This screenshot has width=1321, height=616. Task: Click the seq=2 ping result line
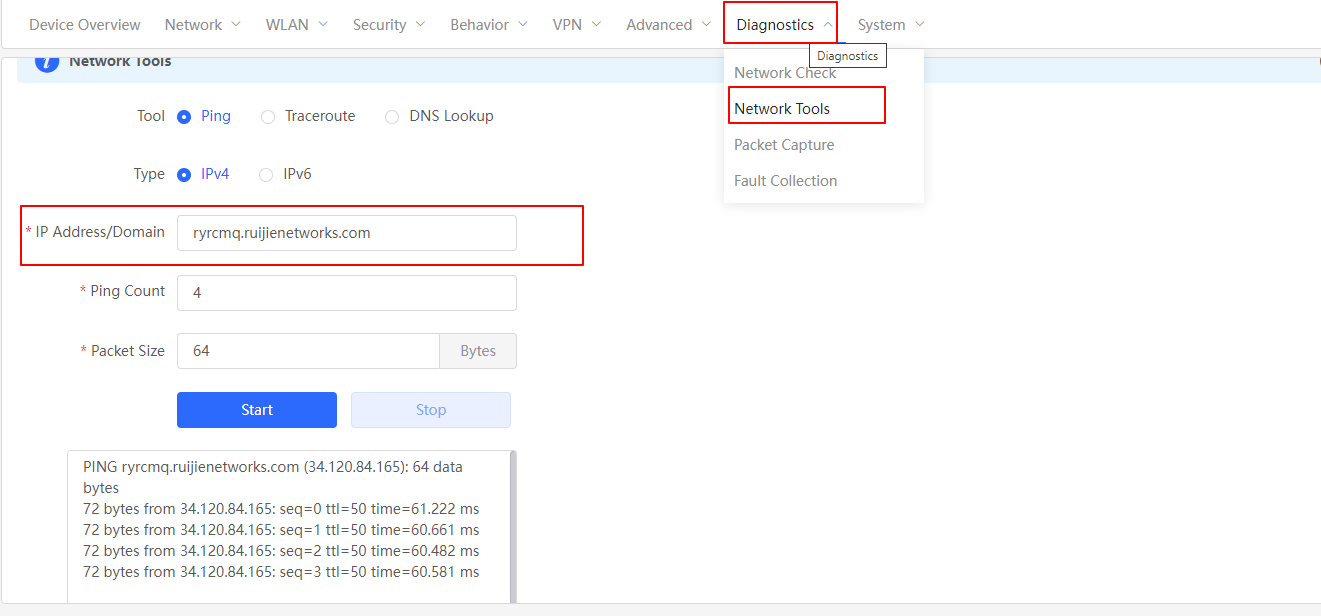[281, 551]
